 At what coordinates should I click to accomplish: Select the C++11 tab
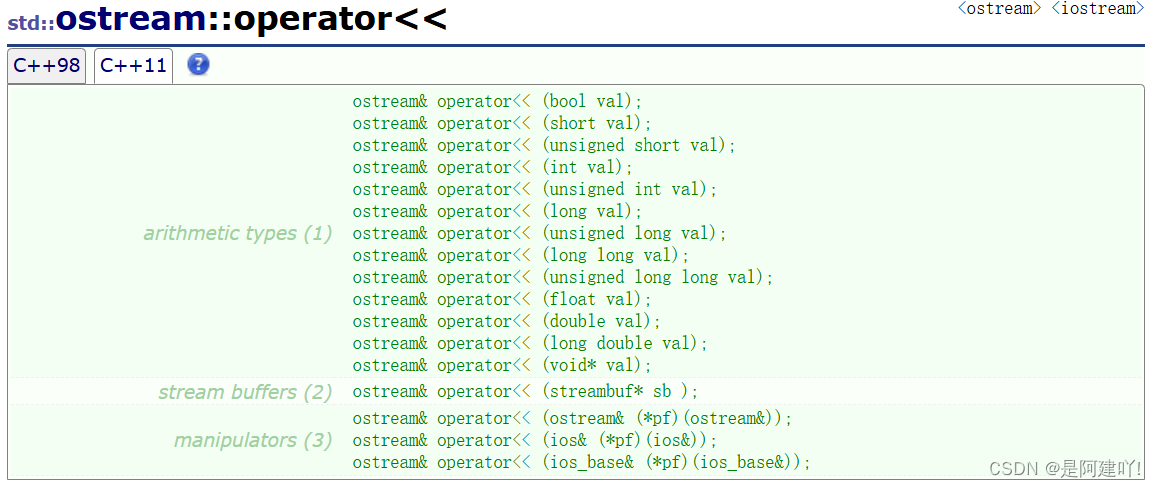point(133,66)
